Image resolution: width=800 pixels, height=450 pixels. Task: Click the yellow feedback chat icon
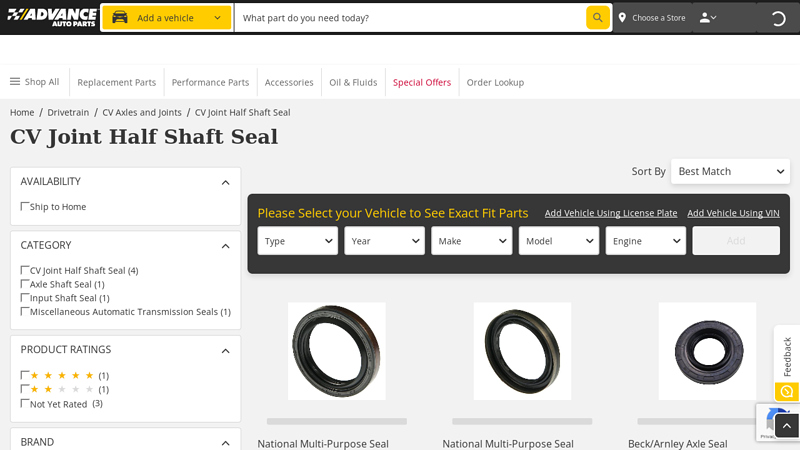tap(787, 391)
